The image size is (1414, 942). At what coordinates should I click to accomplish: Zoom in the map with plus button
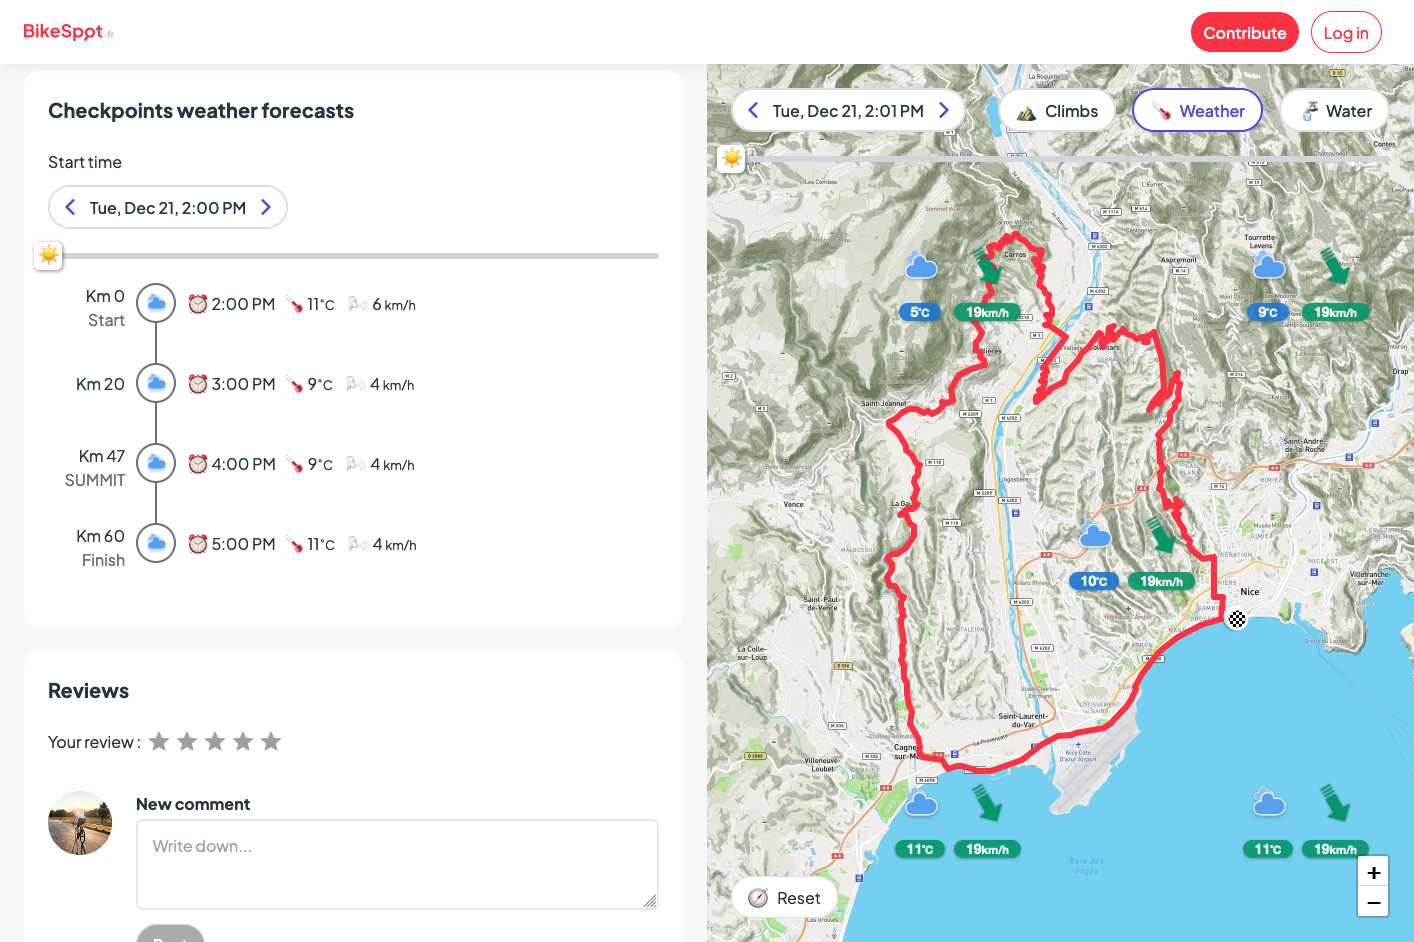click(1373, 872)
